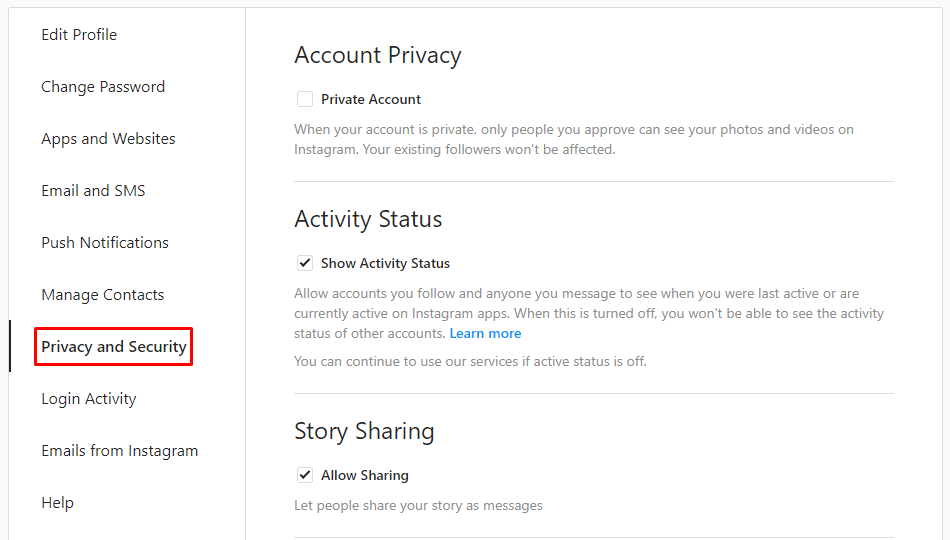This screenshot has width=950, height=540.
Task: Select Email and SMS in the sidebar
Action: (93, 191)
